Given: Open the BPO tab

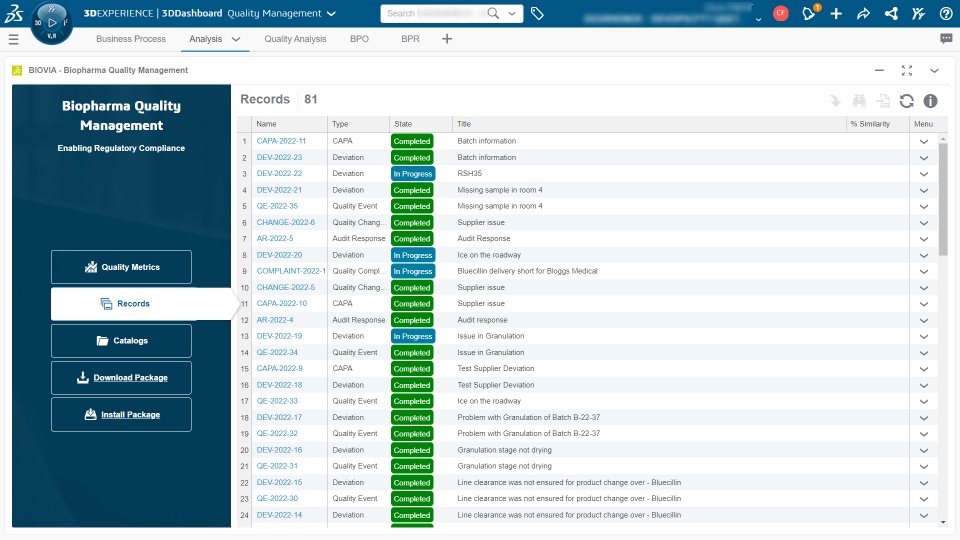Looking at the screenshot, I should point(359,39).
